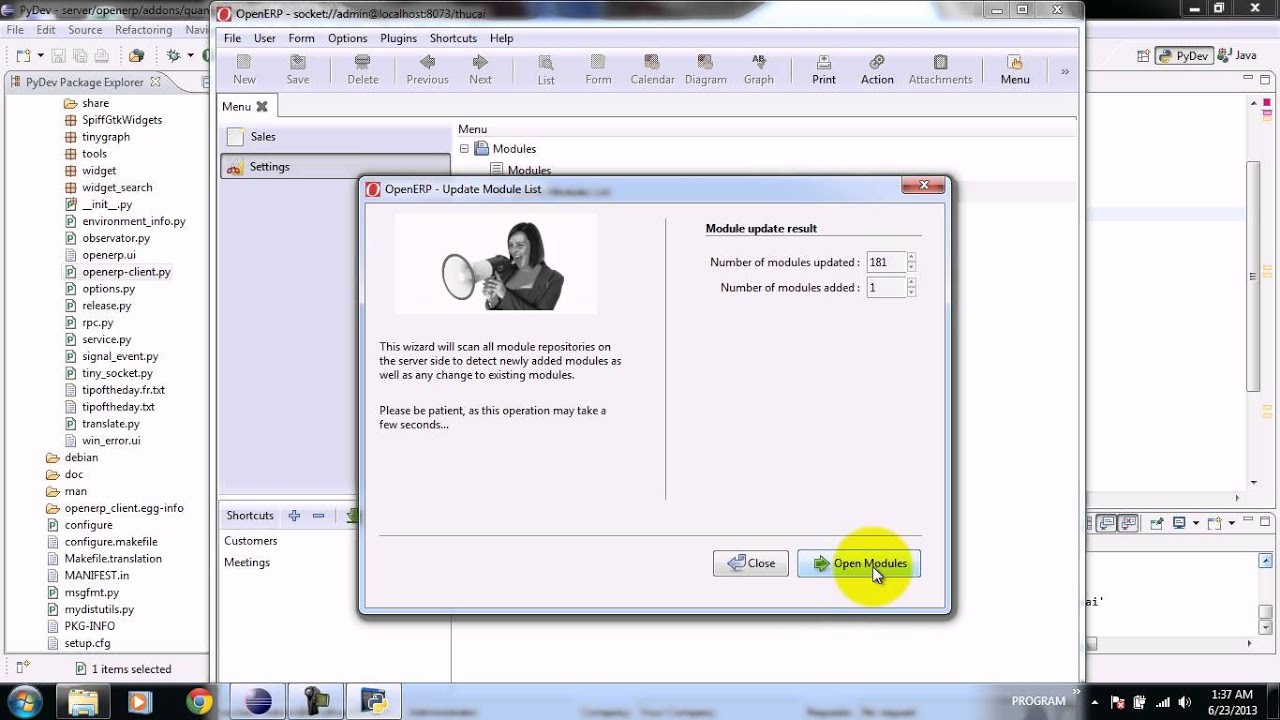Viewport: 1280px width, 720px height.
Task: Show hidden system tray icons arrow
Action: 1095,701
